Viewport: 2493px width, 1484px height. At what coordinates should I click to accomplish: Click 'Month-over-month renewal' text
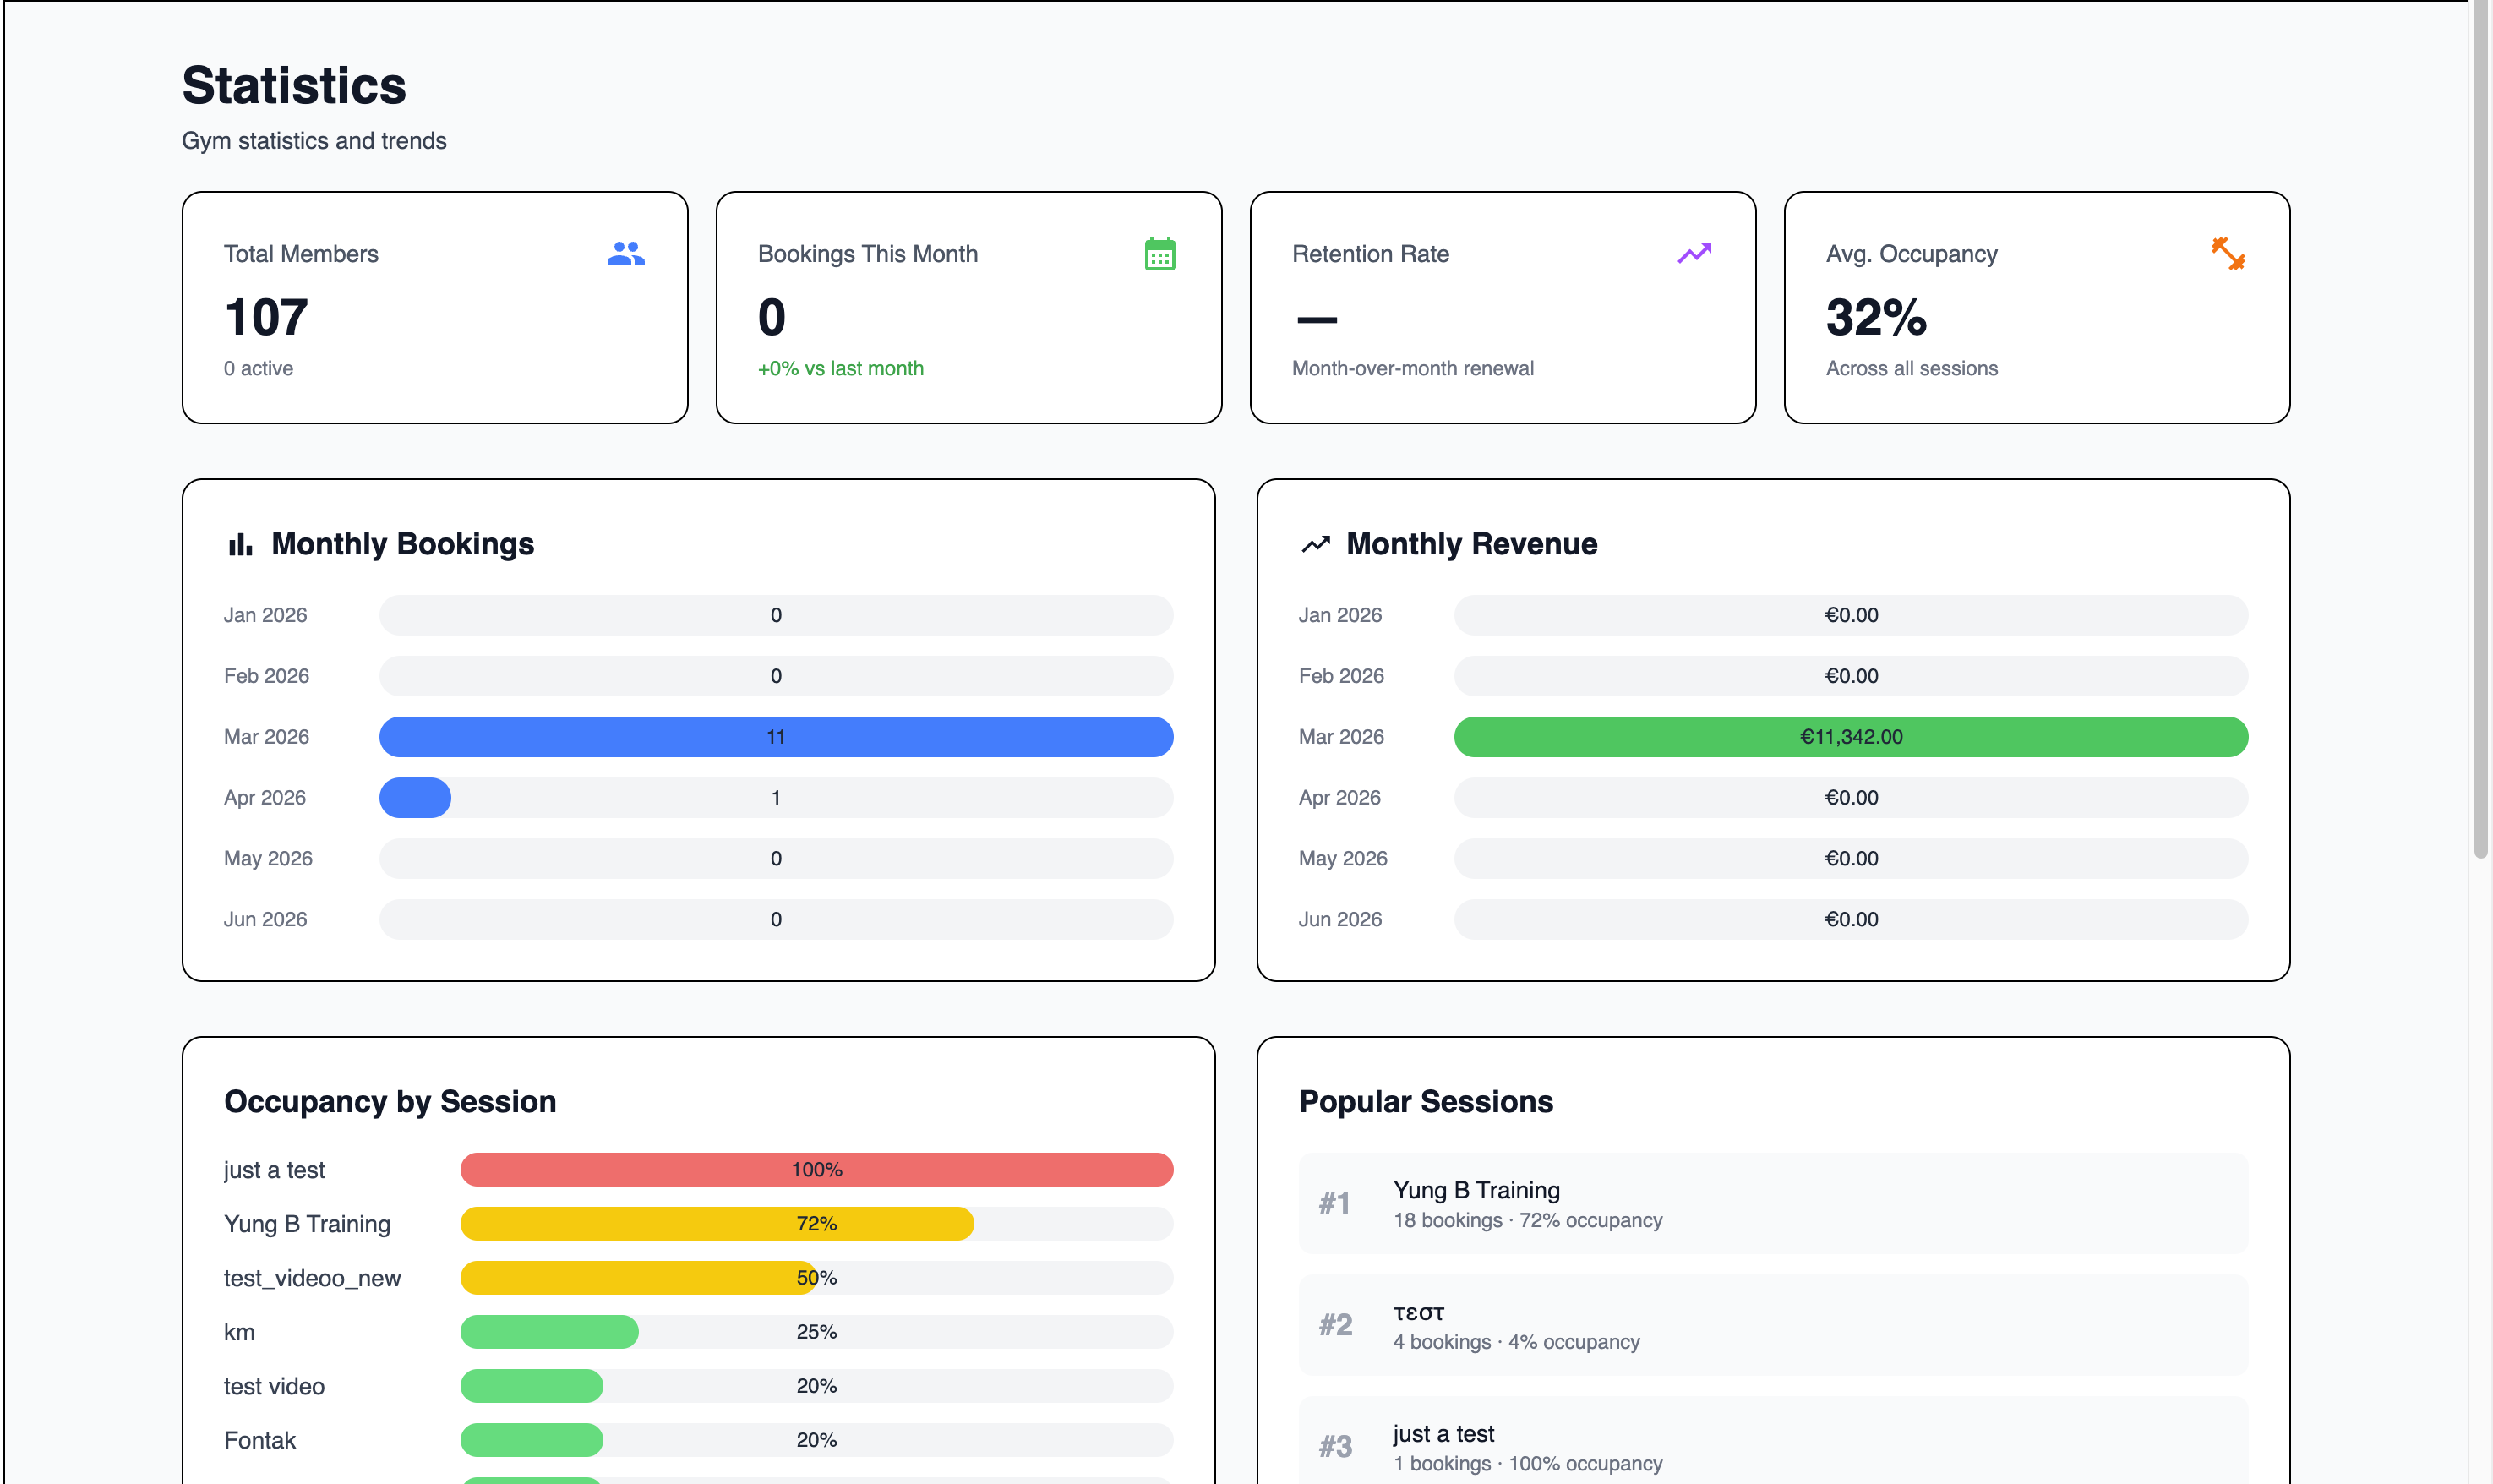pyautogui.click(x=1413, y=368)
